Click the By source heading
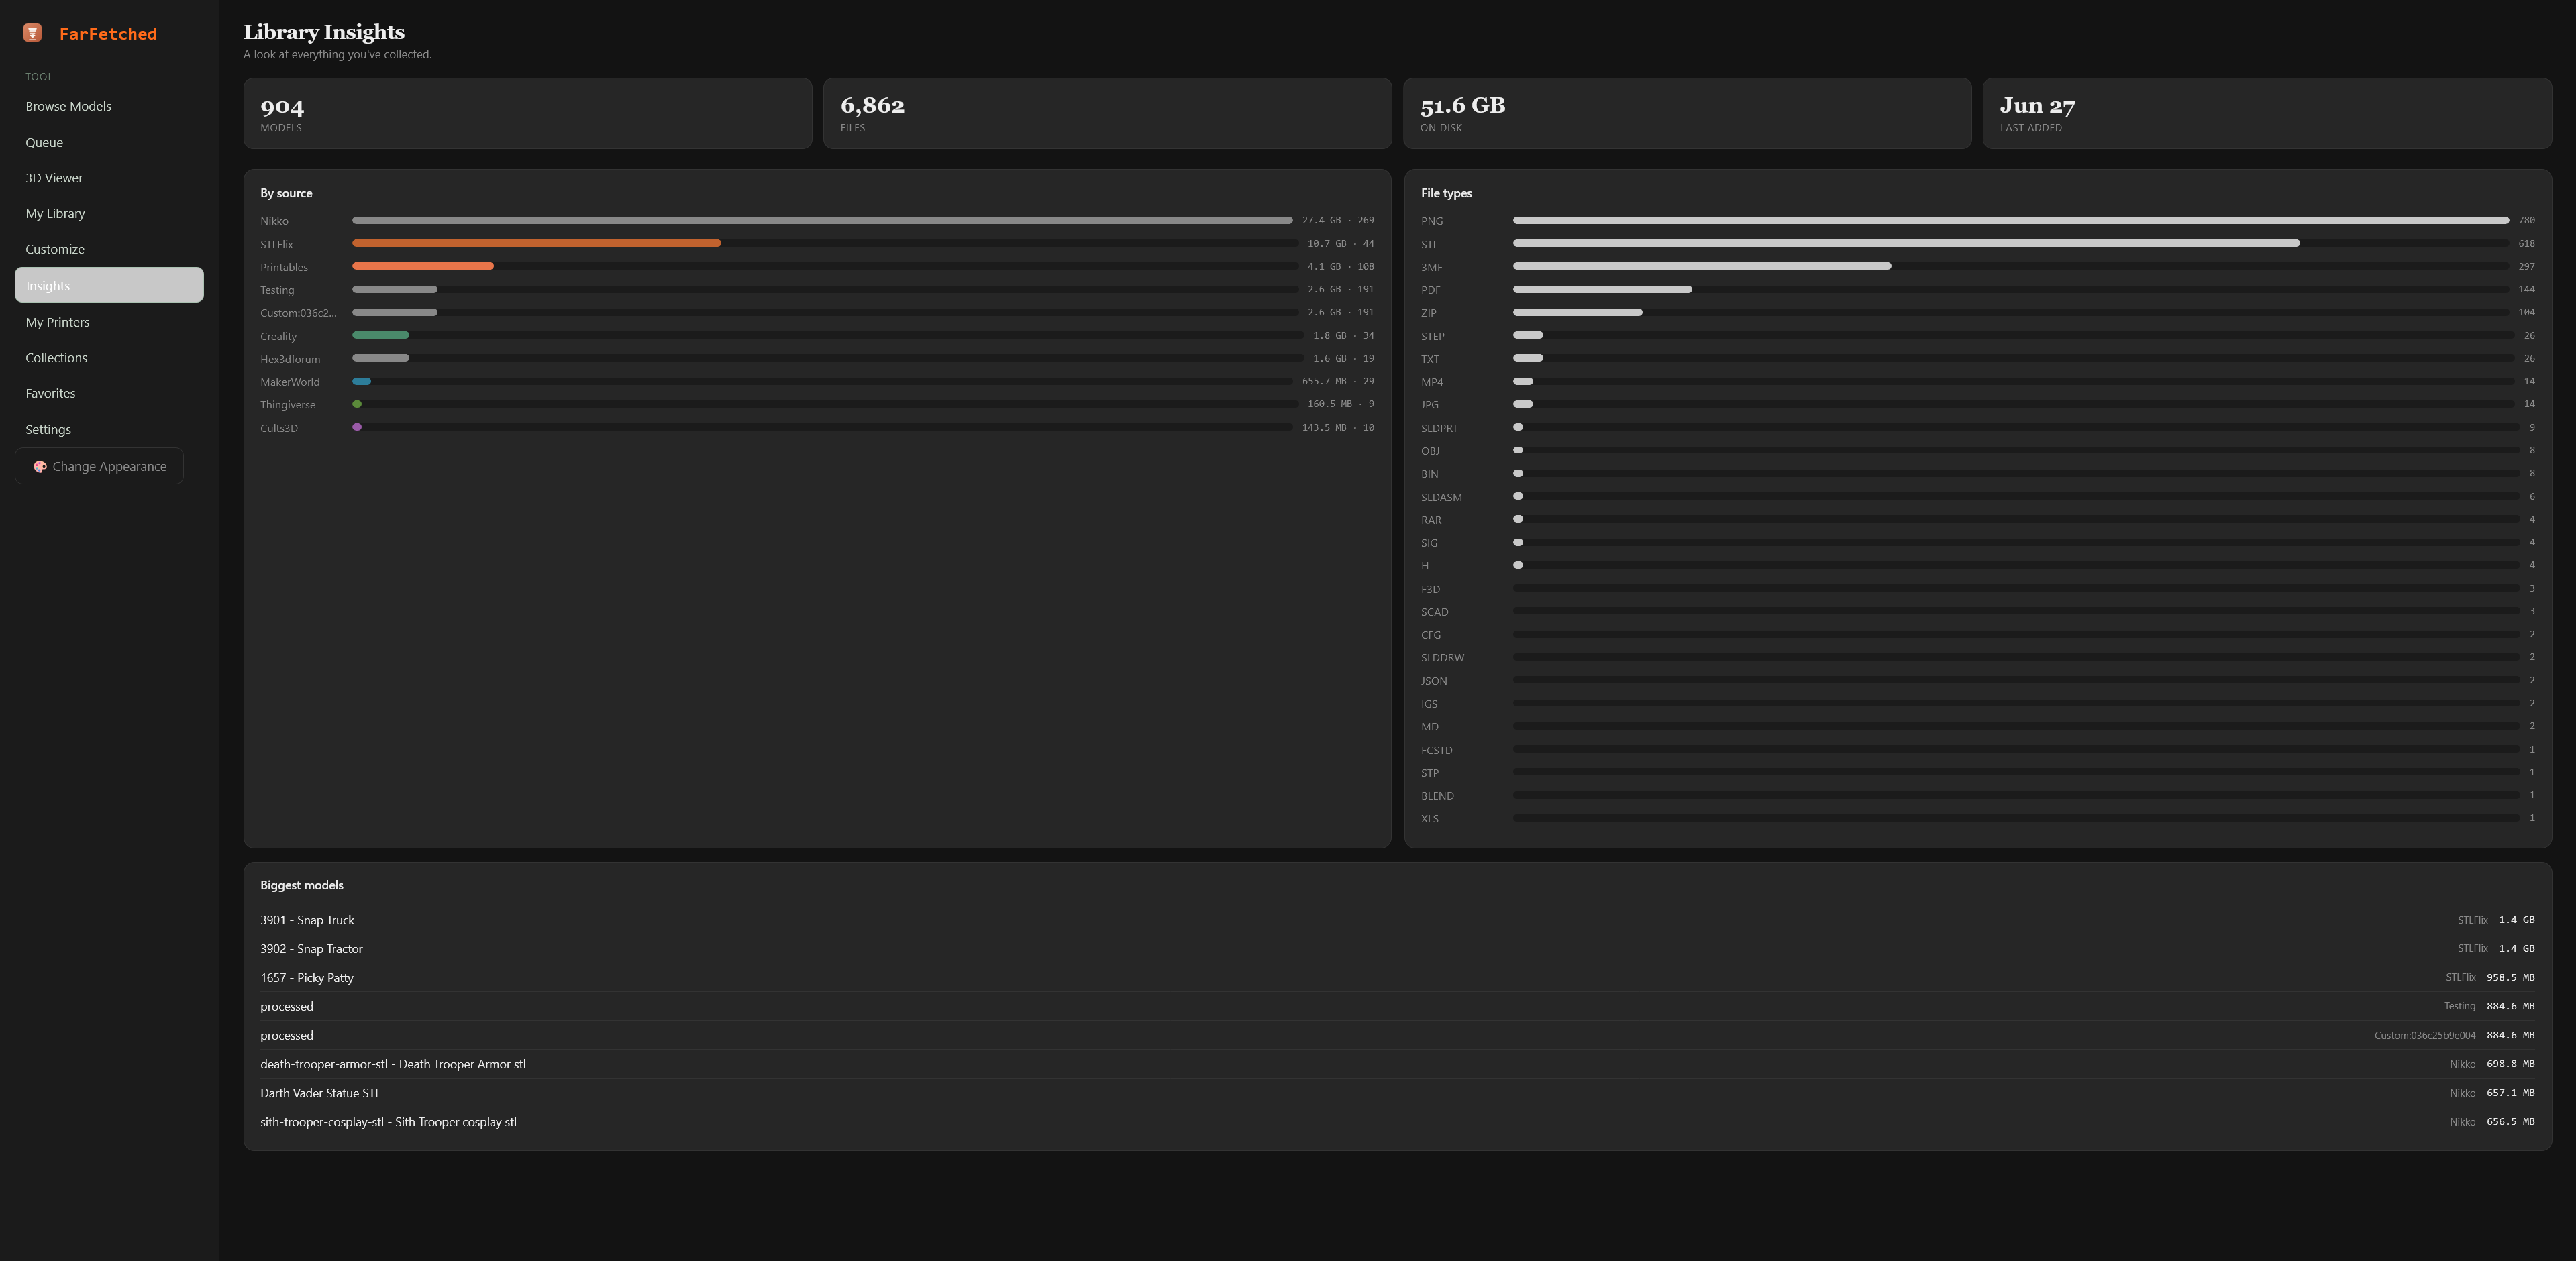 tap(286, 193)
